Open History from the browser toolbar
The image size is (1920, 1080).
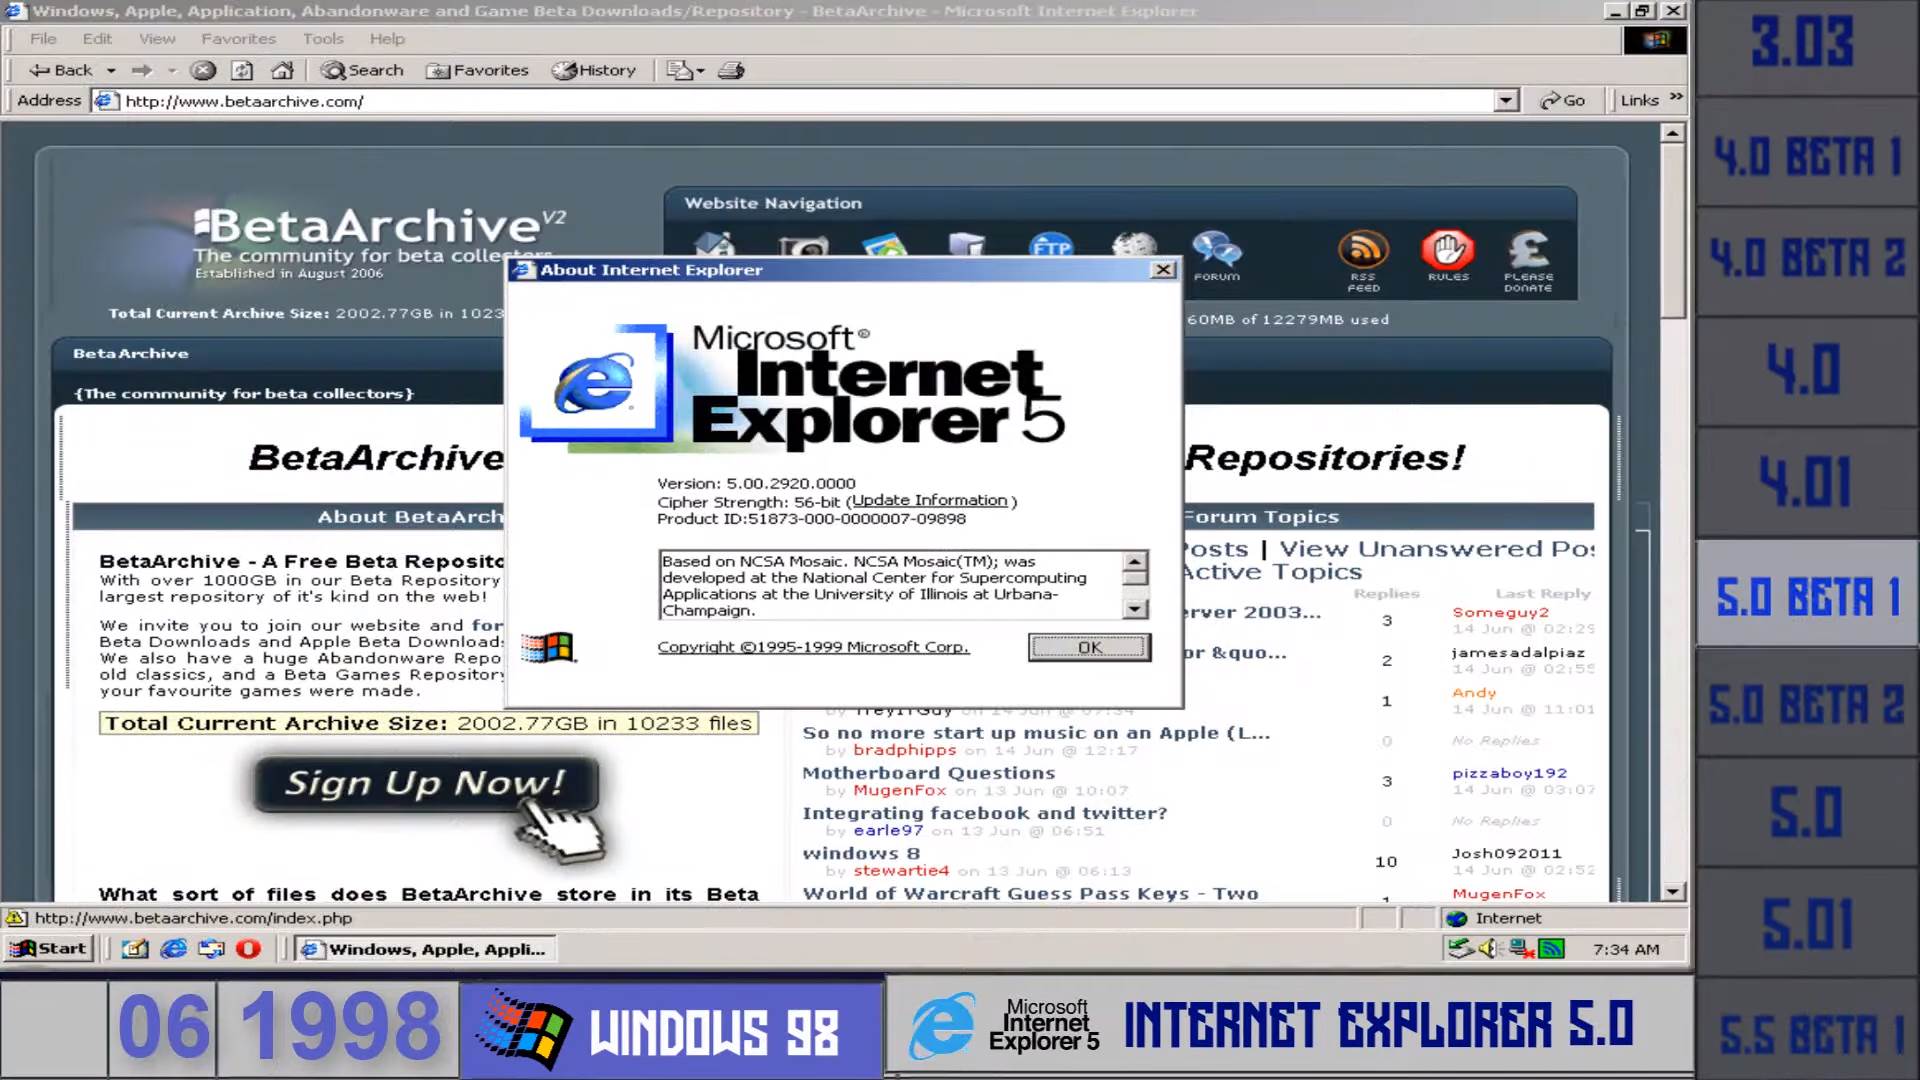click(x=594, y=70)
